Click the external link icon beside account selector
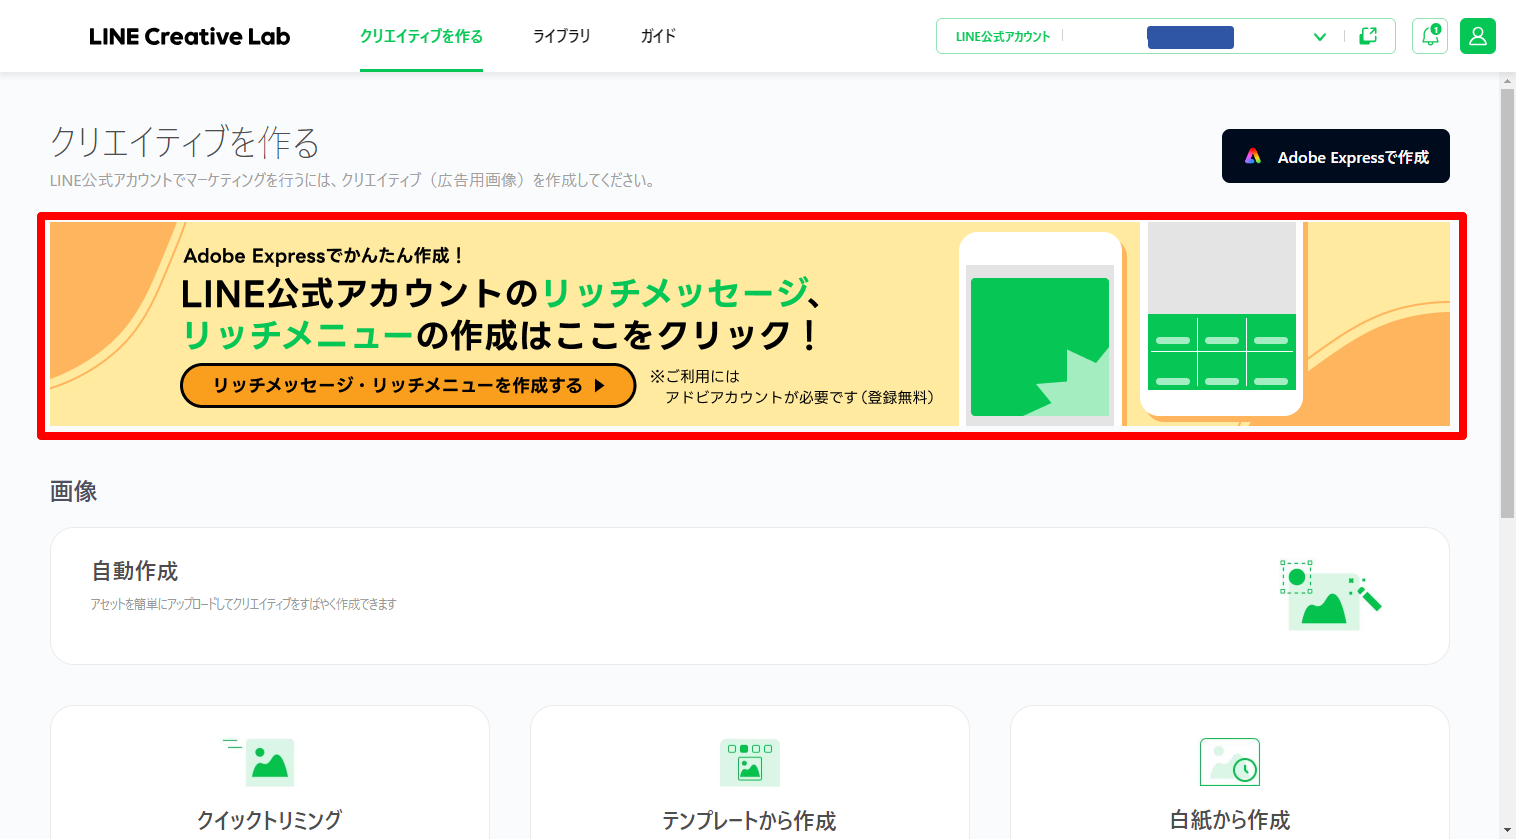1516x839 pixels. [1367, 36]
